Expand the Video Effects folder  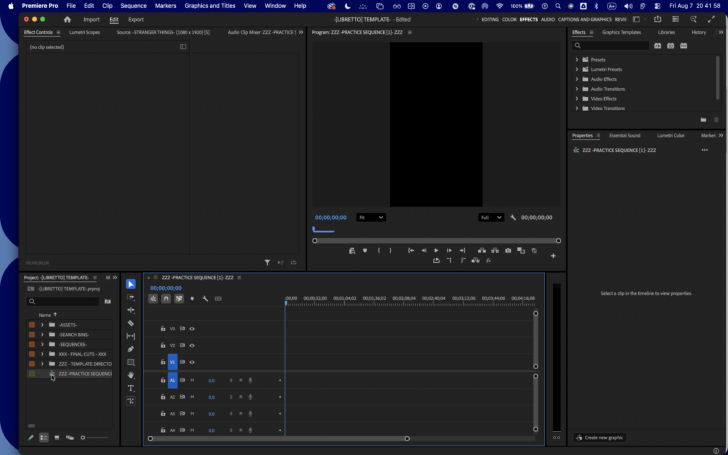577,98
